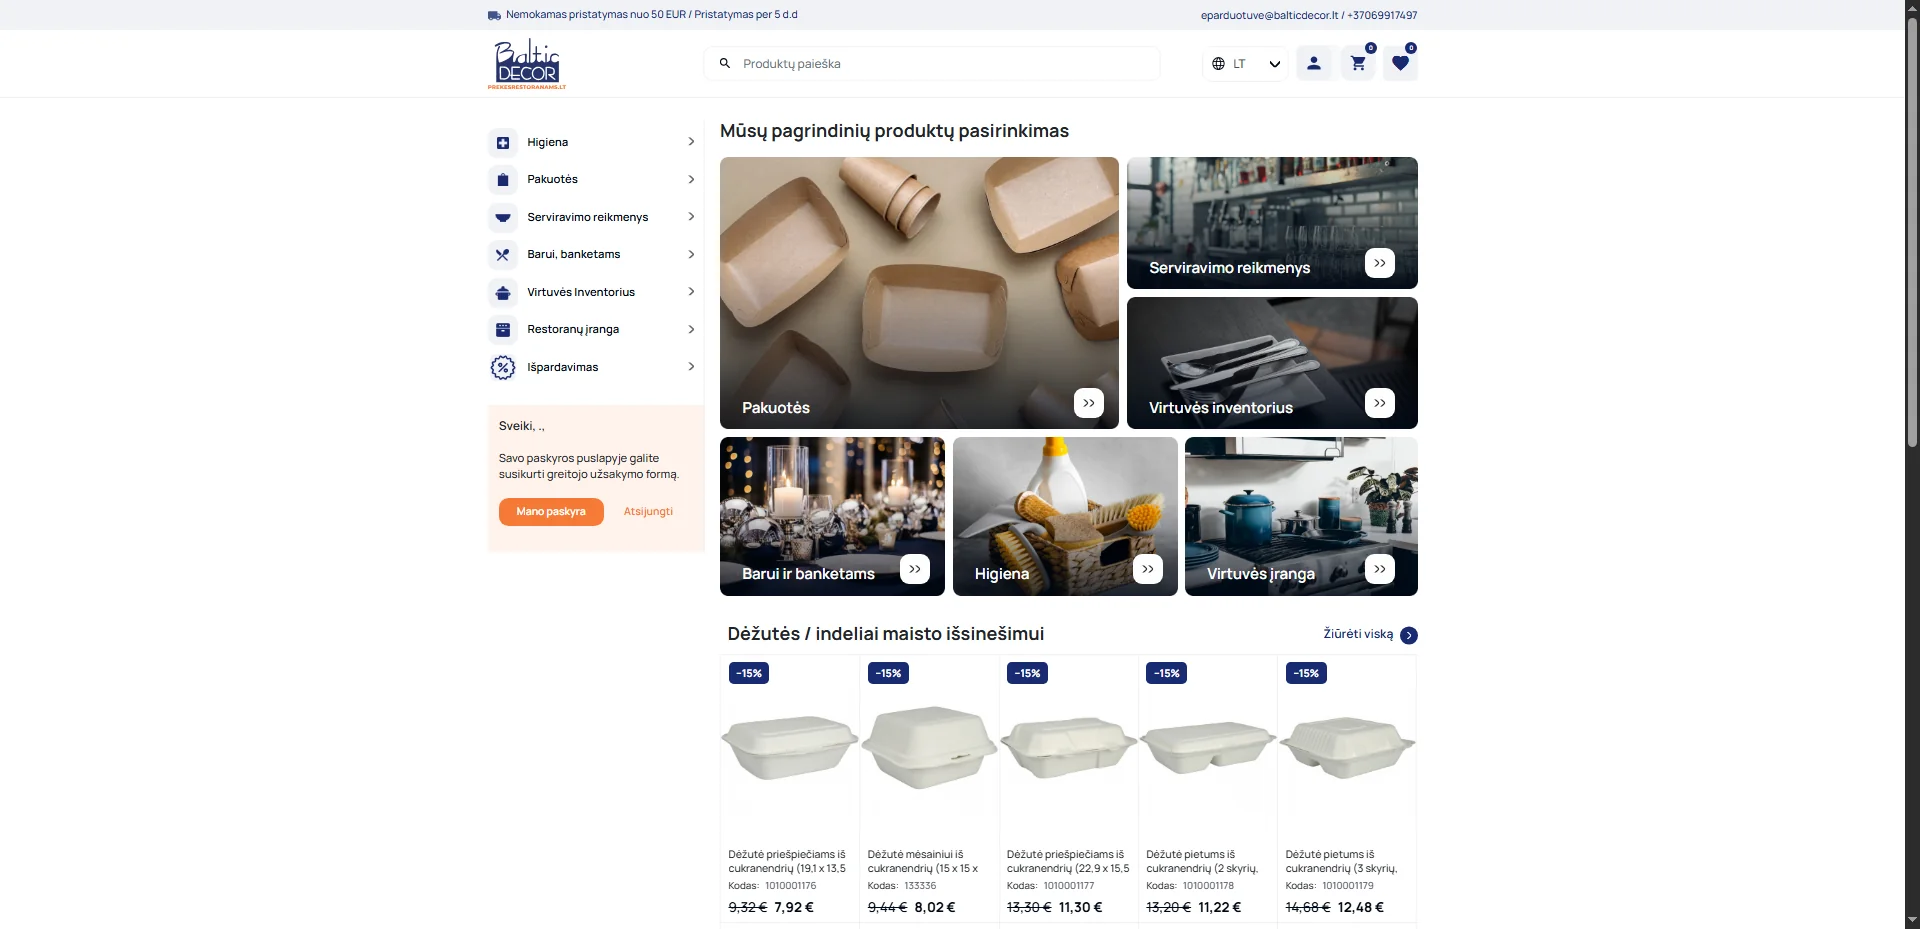Select Serviravimo reikmenys in sidebar menu

click(x=587, y=217)
